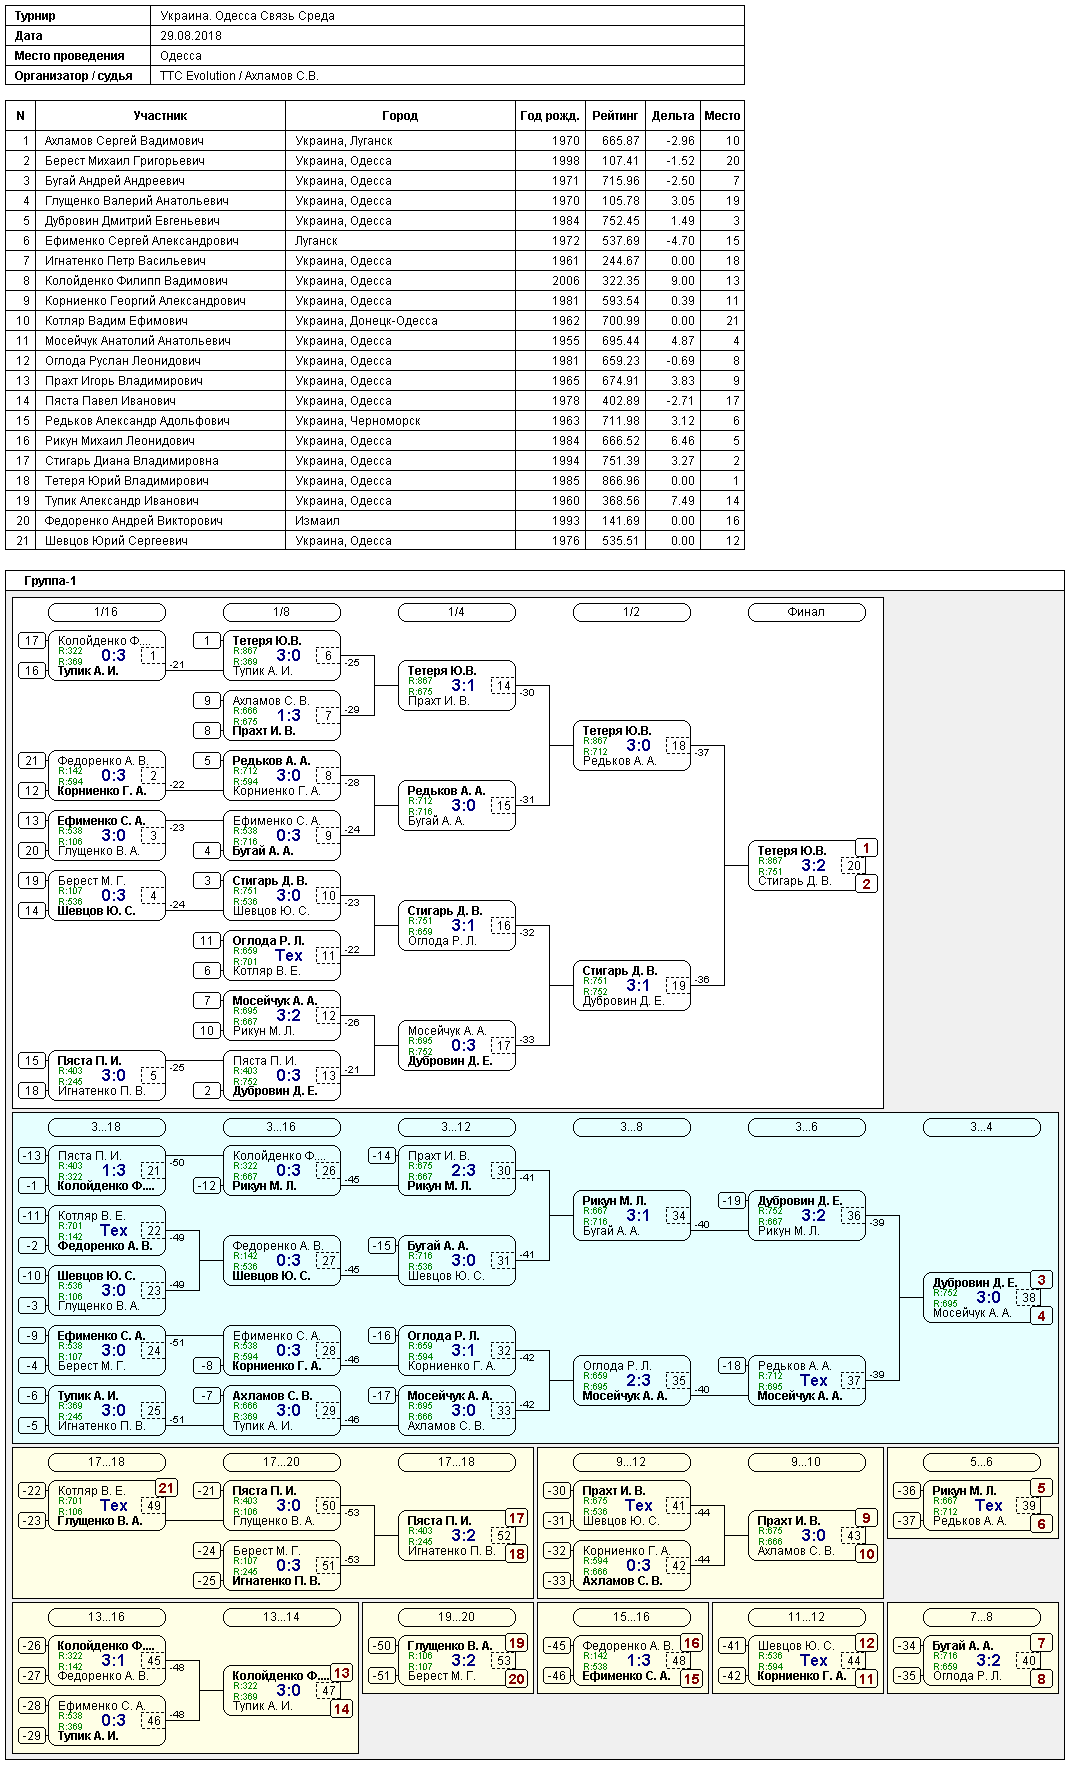This screenshot has height=1765, width=1070.
Task: Open quarterfinal Стигарь vs Оглода 3:1
Action: [x=456, y=926]
